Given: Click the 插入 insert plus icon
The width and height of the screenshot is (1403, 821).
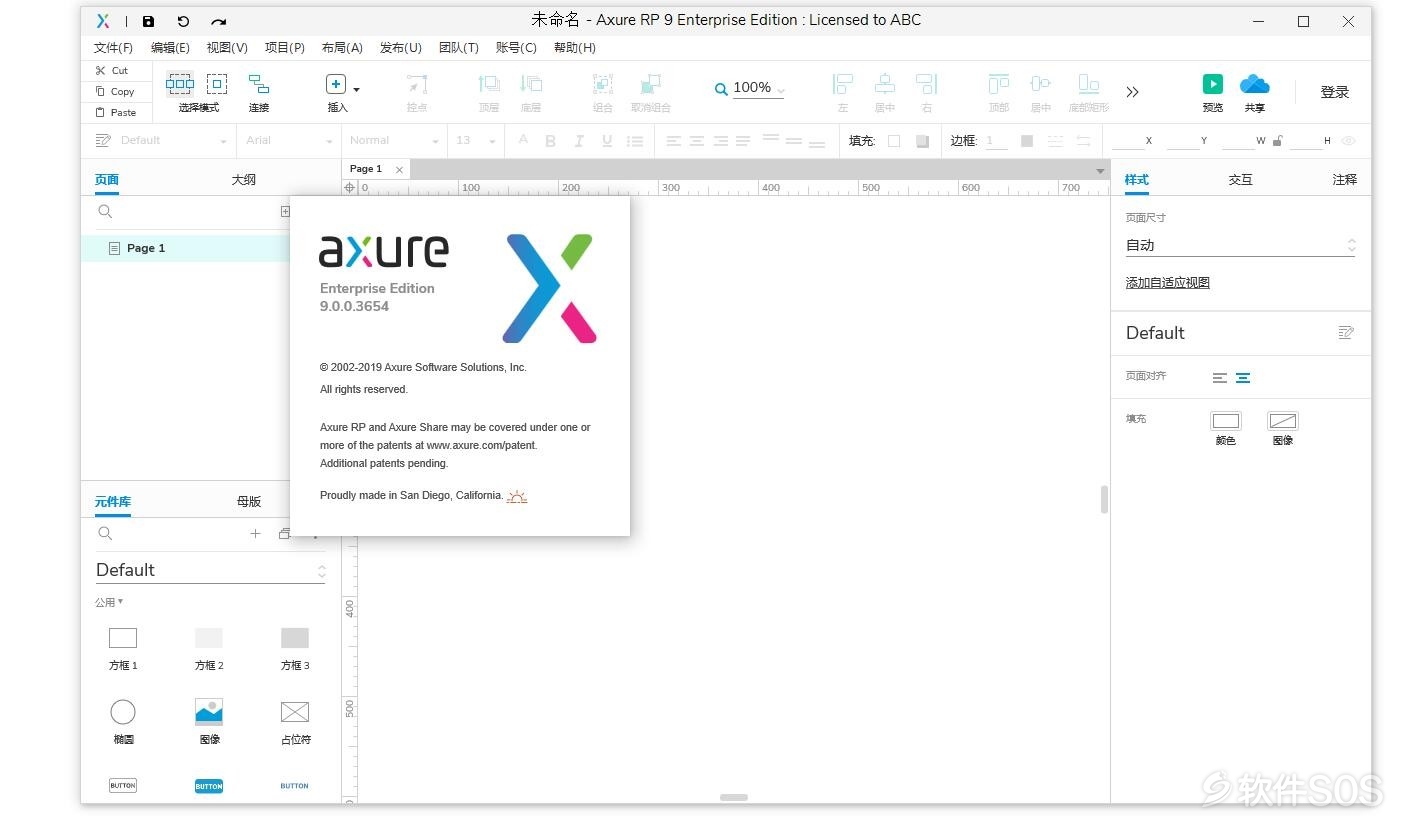Looking at the screenshot, I should pyautogui.click(x=336, y=84).
